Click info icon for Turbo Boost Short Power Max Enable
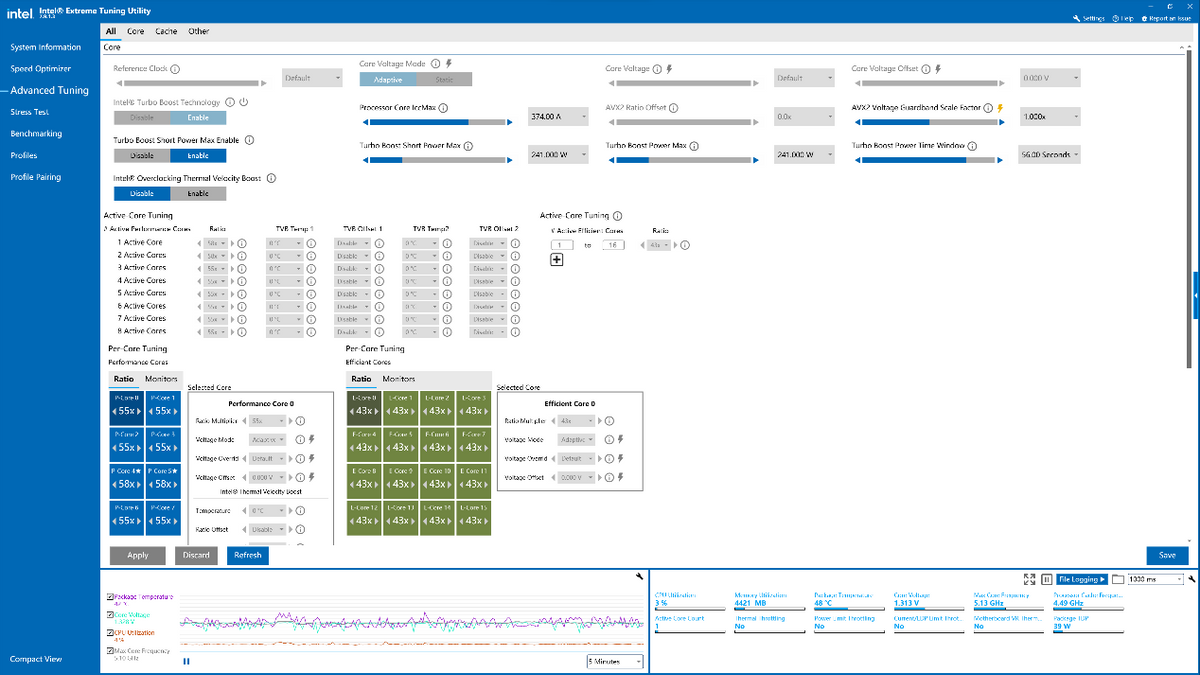Viewport: 1200px width, 675px height. coord(249,140)
